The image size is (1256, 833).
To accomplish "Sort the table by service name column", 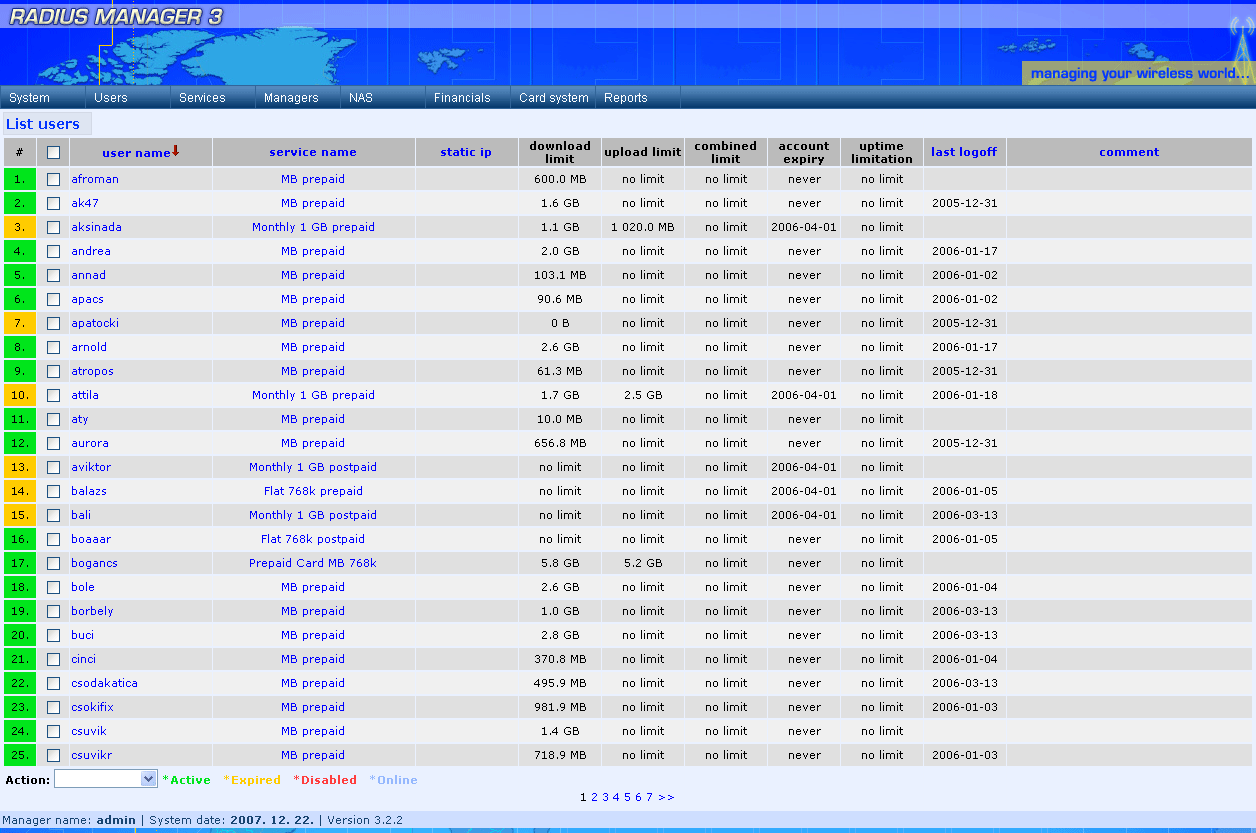I will (x=313, y=151).
